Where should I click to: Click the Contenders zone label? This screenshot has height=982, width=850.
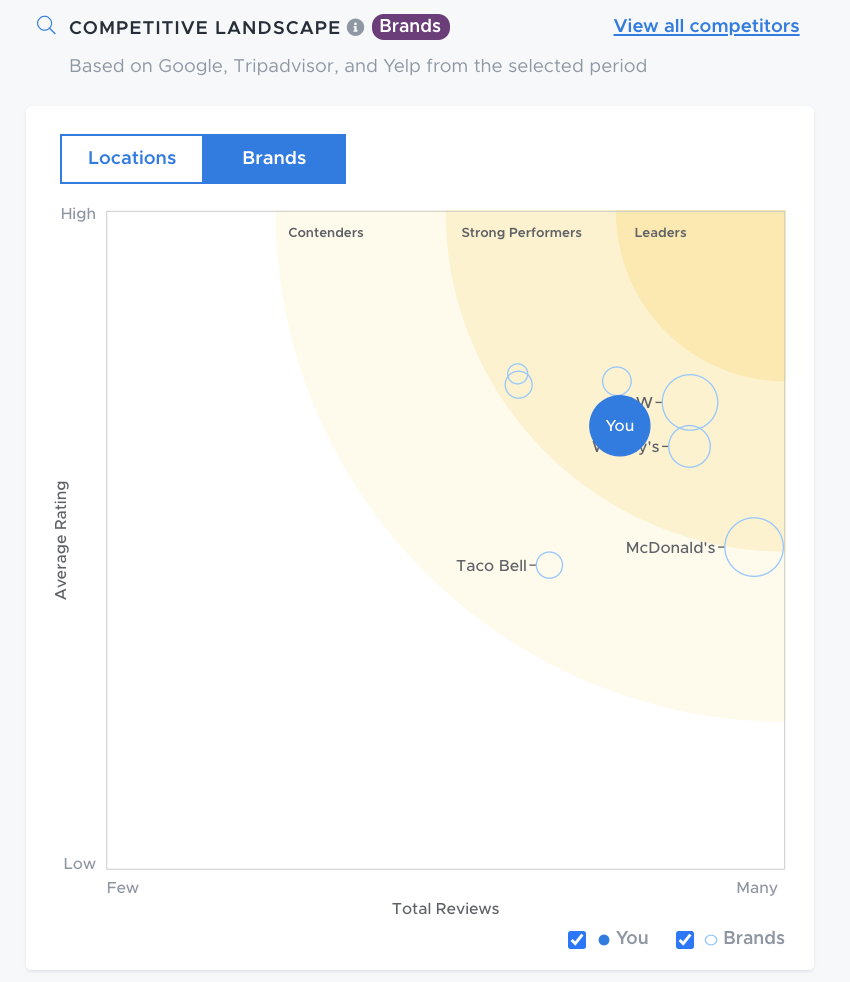tap(326, 233)
